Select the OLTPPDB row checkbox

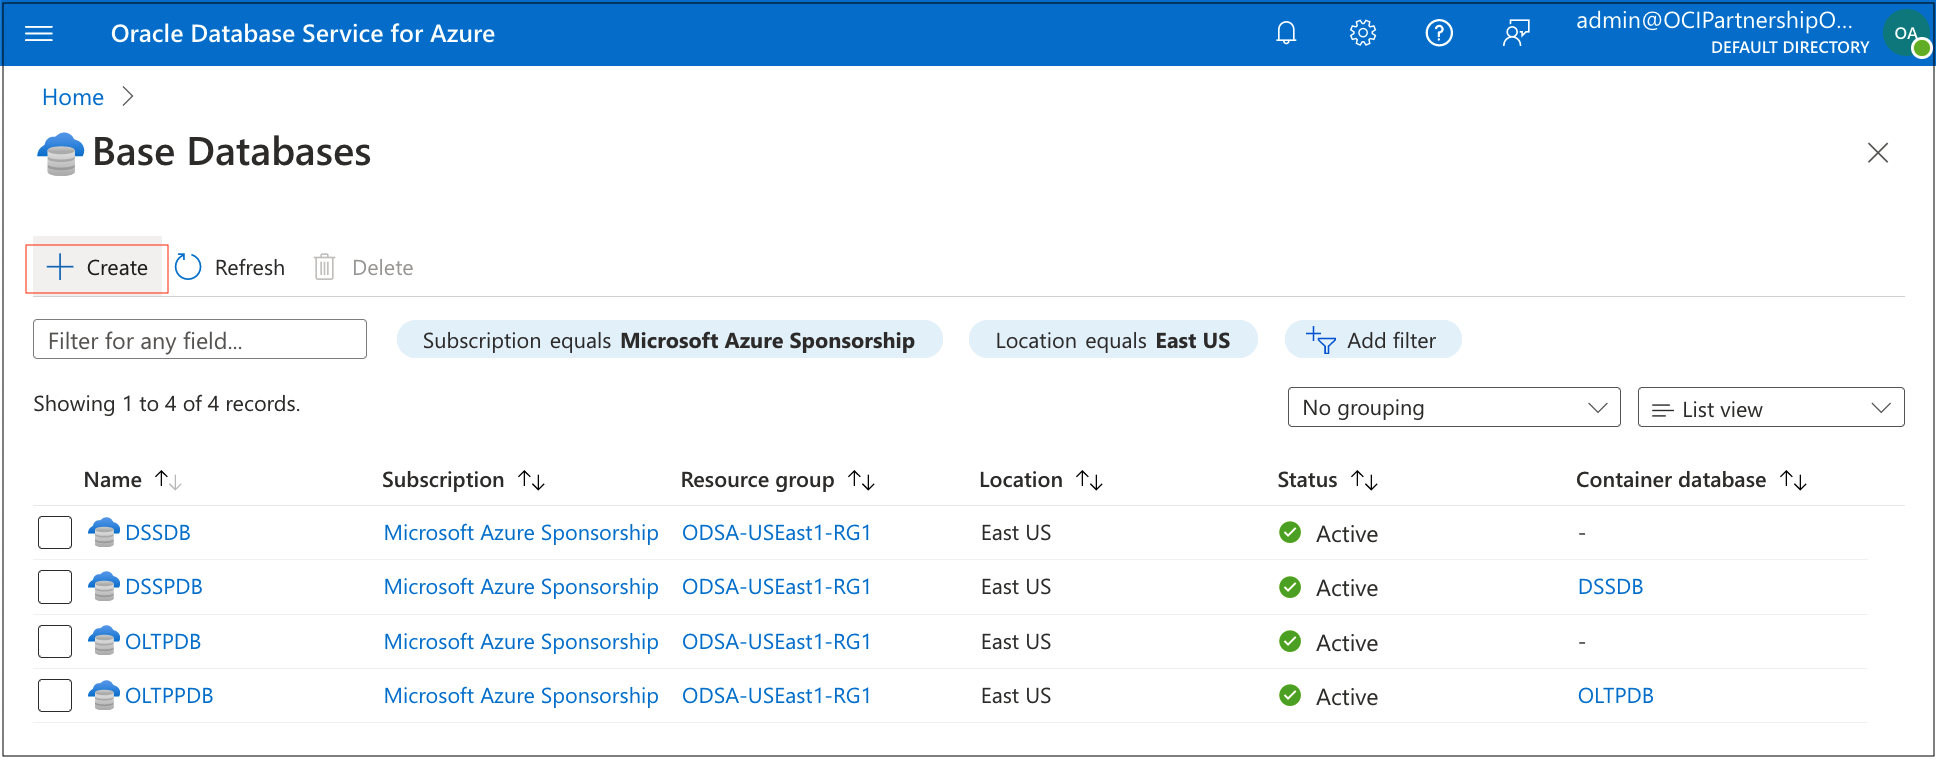coord(55,695)
